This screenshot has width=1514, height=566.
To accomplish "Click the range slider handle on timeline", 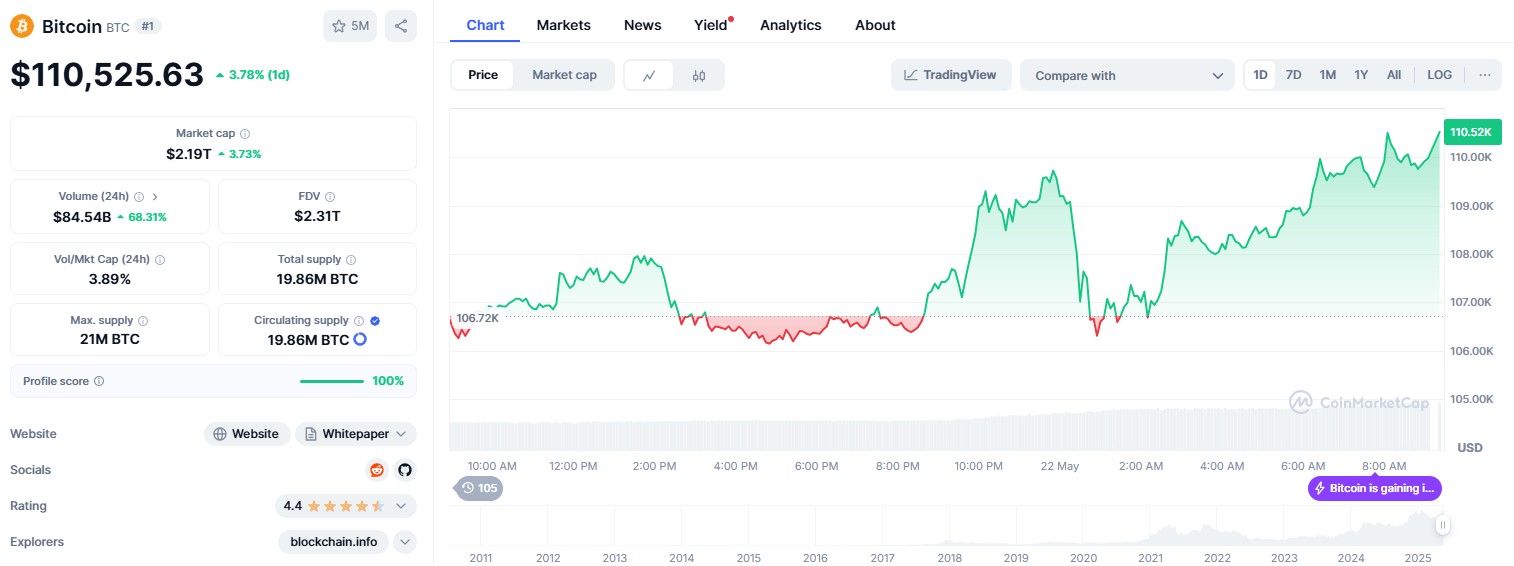I will click(x=1442, y=525).
